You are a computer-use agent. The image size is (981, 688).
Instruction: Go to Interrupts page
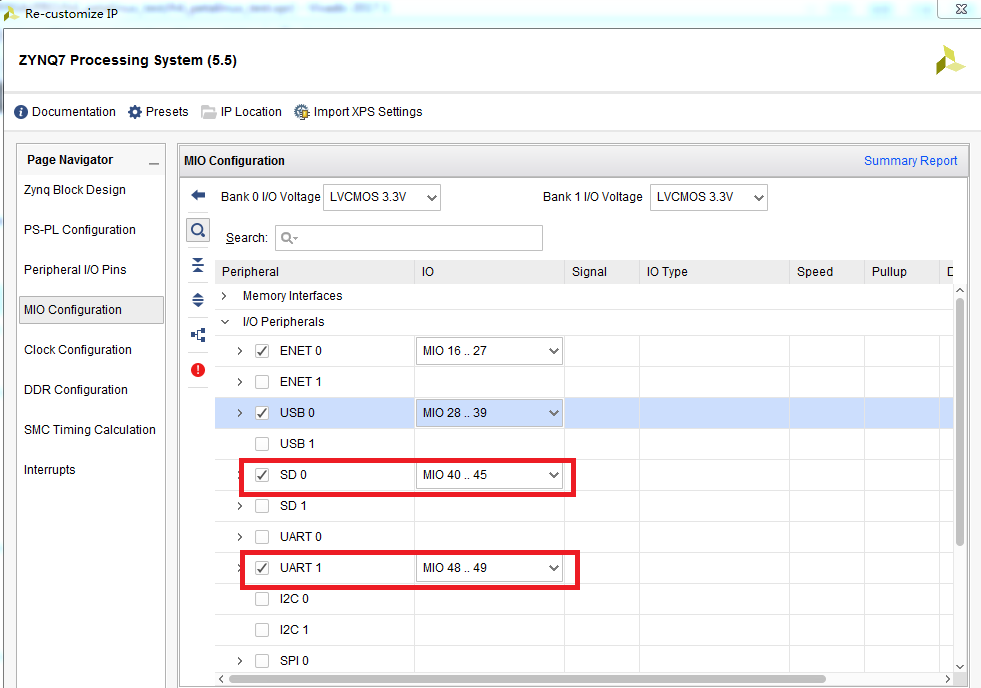49,470
